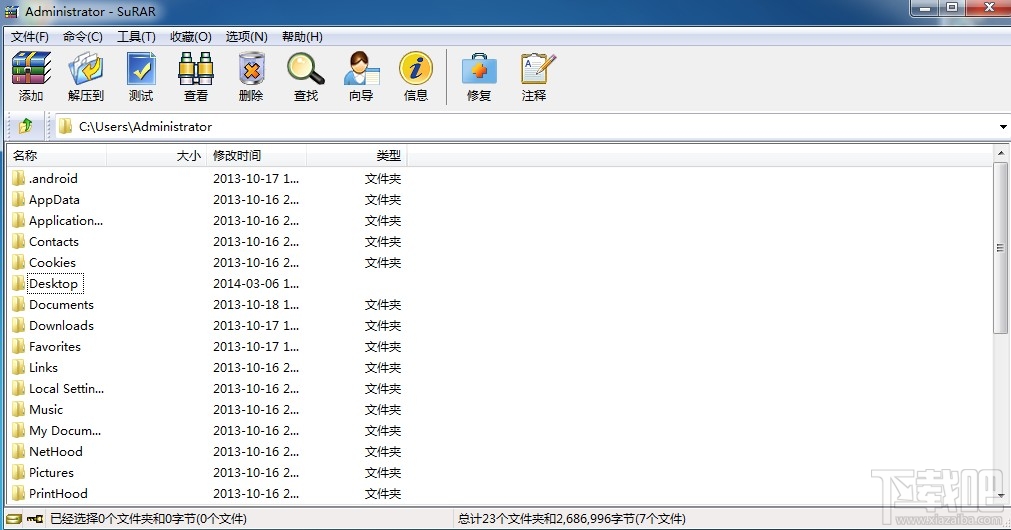
Task: Click the 查找 (Find) magnifier icon
Action: point(306,76)
